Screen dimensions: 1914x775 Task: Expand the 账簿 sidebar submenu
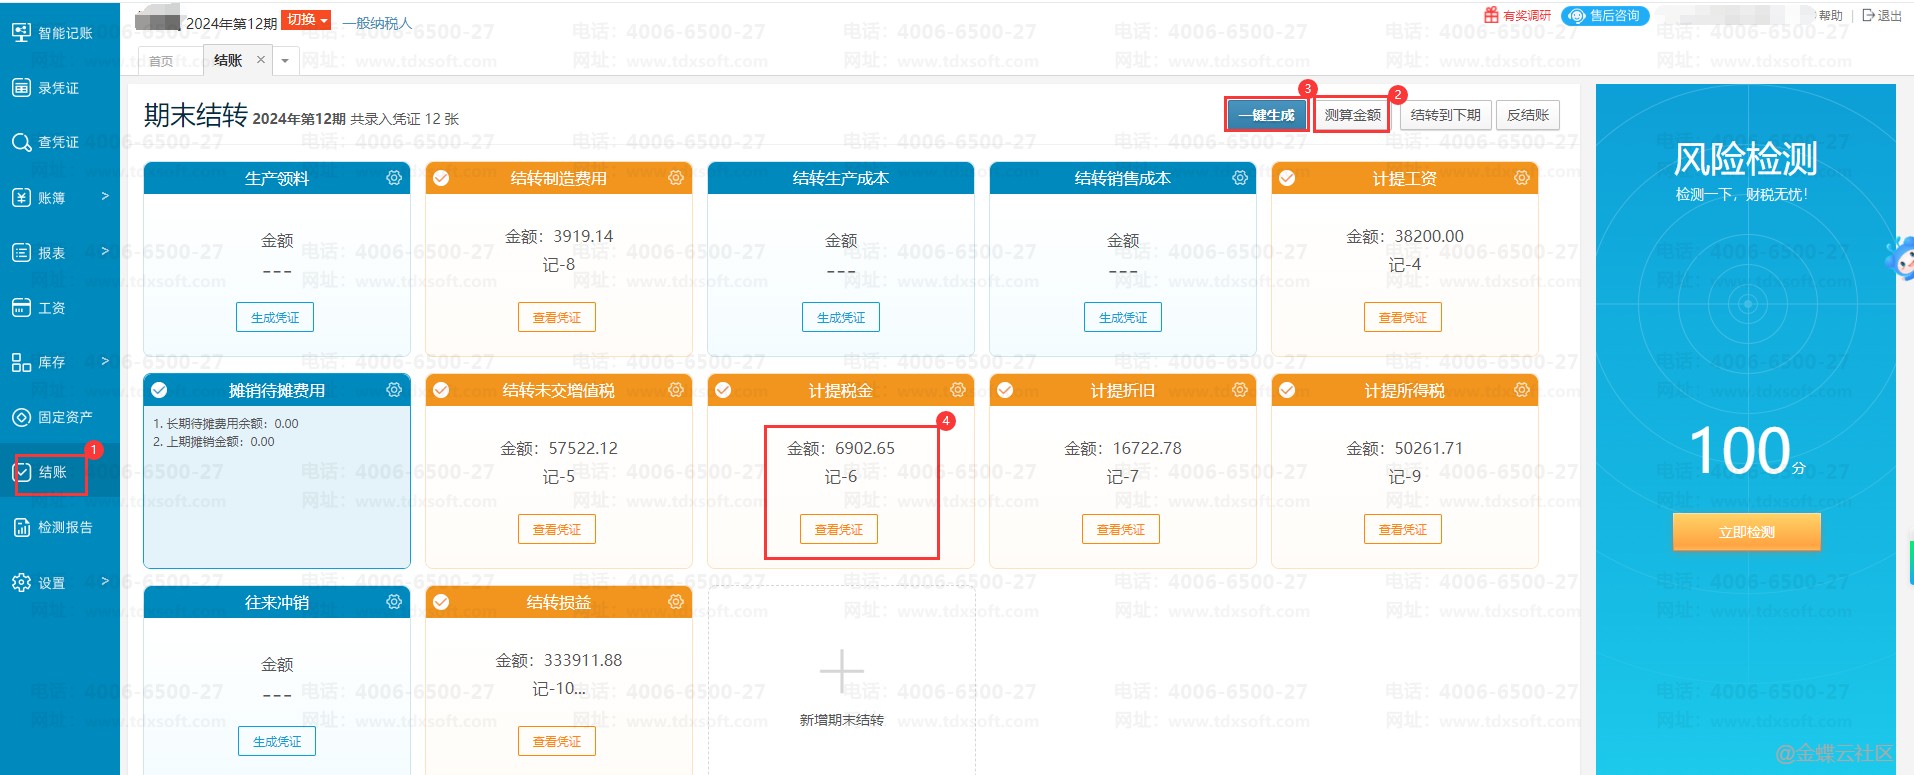(105, 197)
